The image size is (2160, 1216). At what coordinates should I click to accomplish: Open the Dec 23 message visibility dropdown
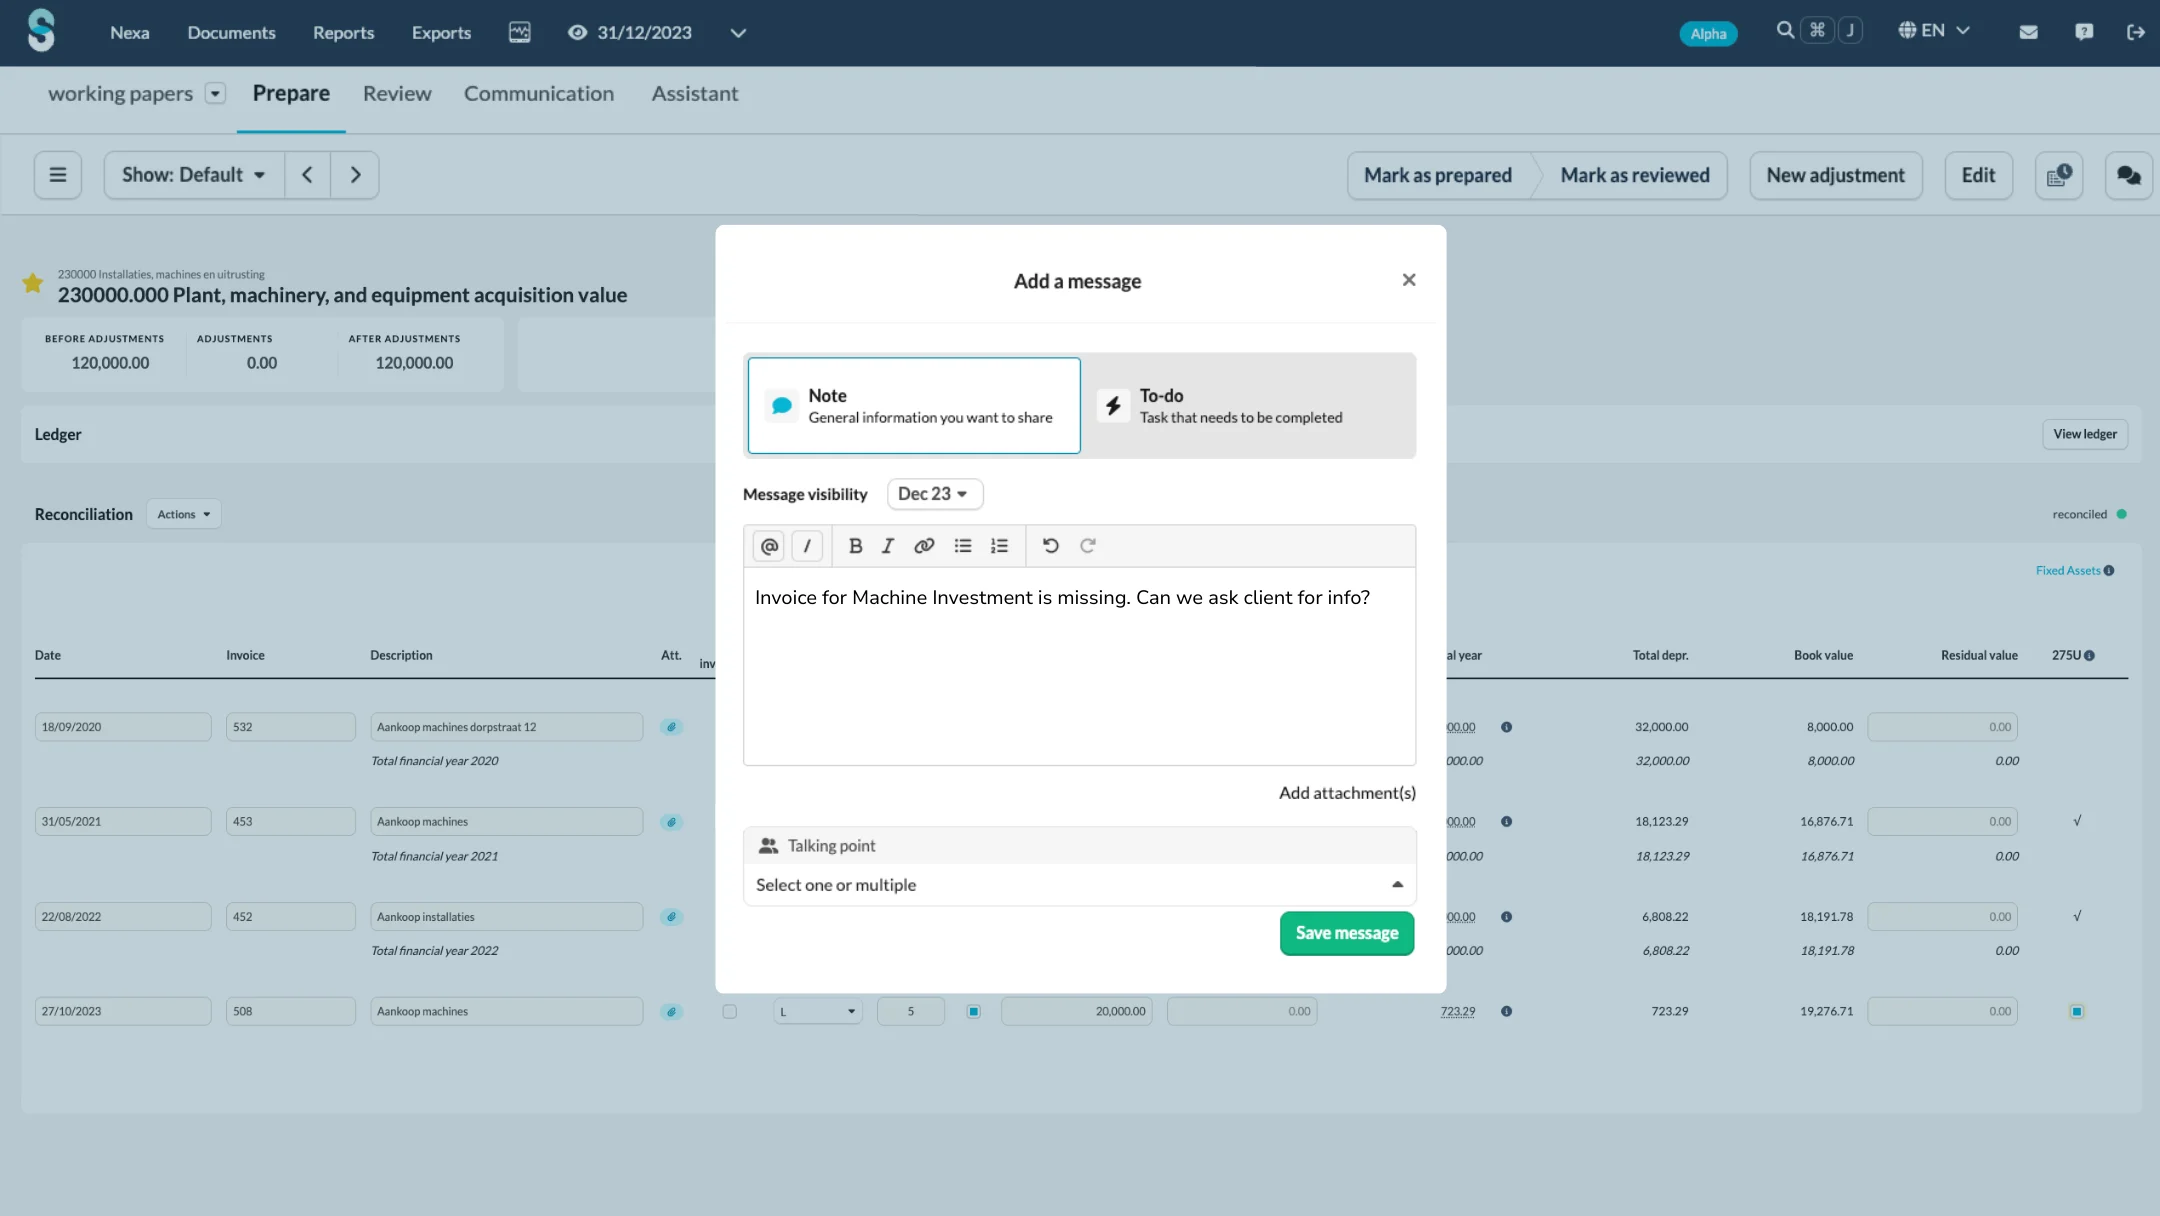tap(933, 494)
